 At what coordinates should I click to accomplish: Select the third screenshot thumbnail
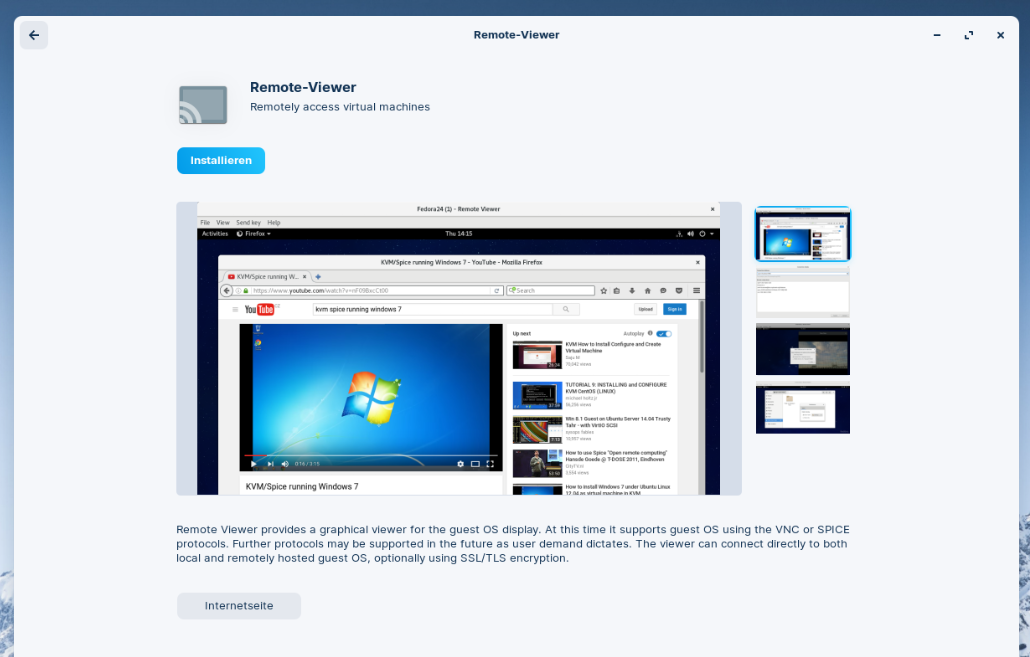(x=803, y=349)
